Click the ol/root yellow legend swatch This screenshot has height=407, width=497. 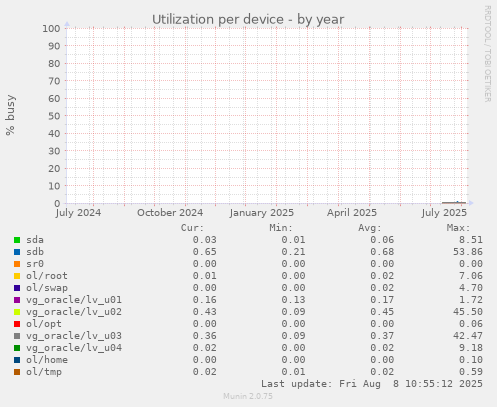17,276
